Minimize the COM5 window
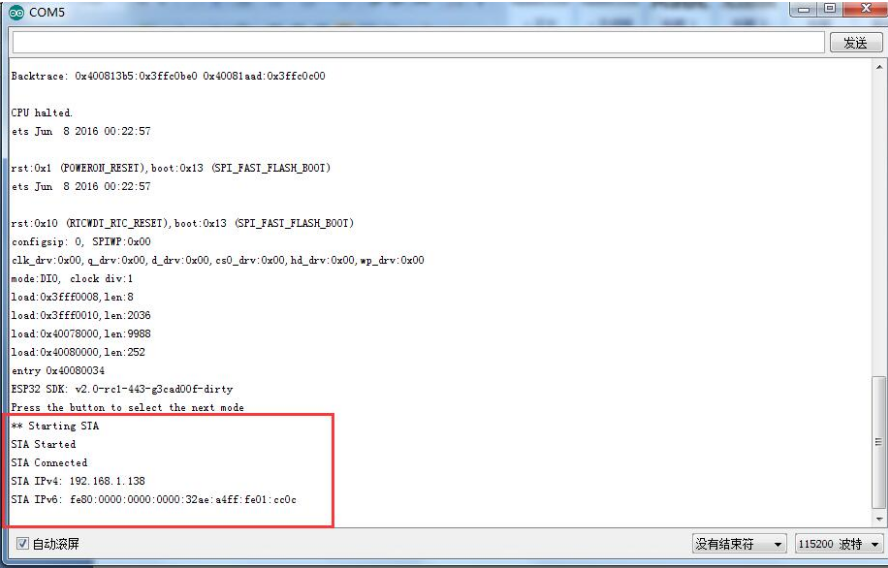 [x=803, y=8]
